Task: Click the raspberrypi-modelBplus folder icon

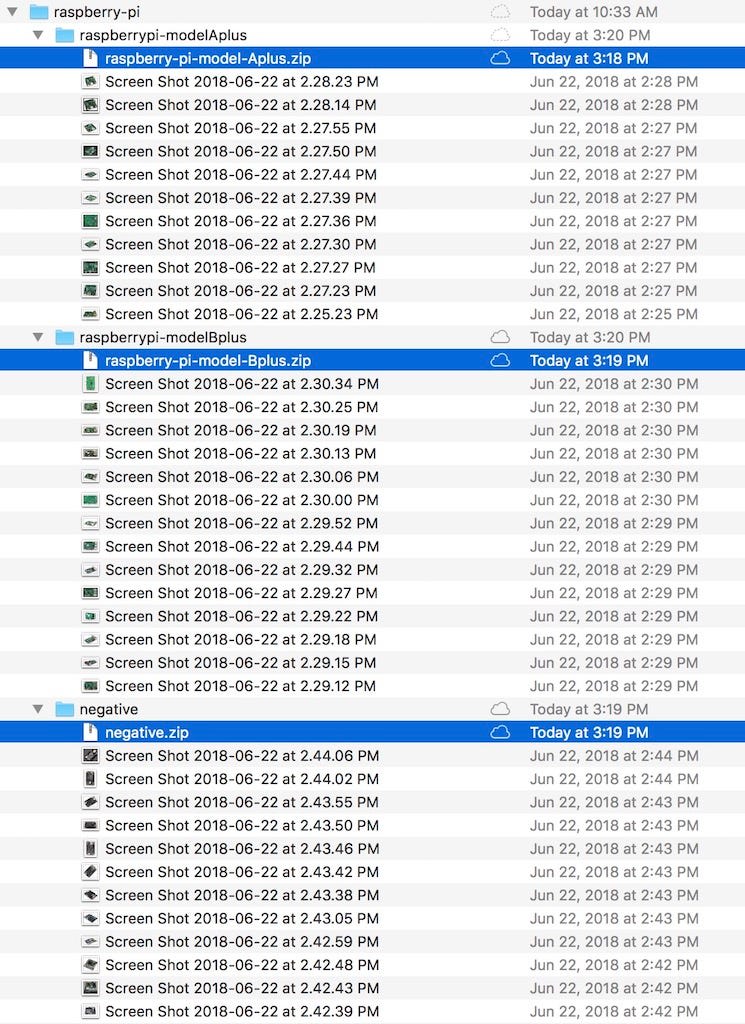Action: tap(65, 337)
